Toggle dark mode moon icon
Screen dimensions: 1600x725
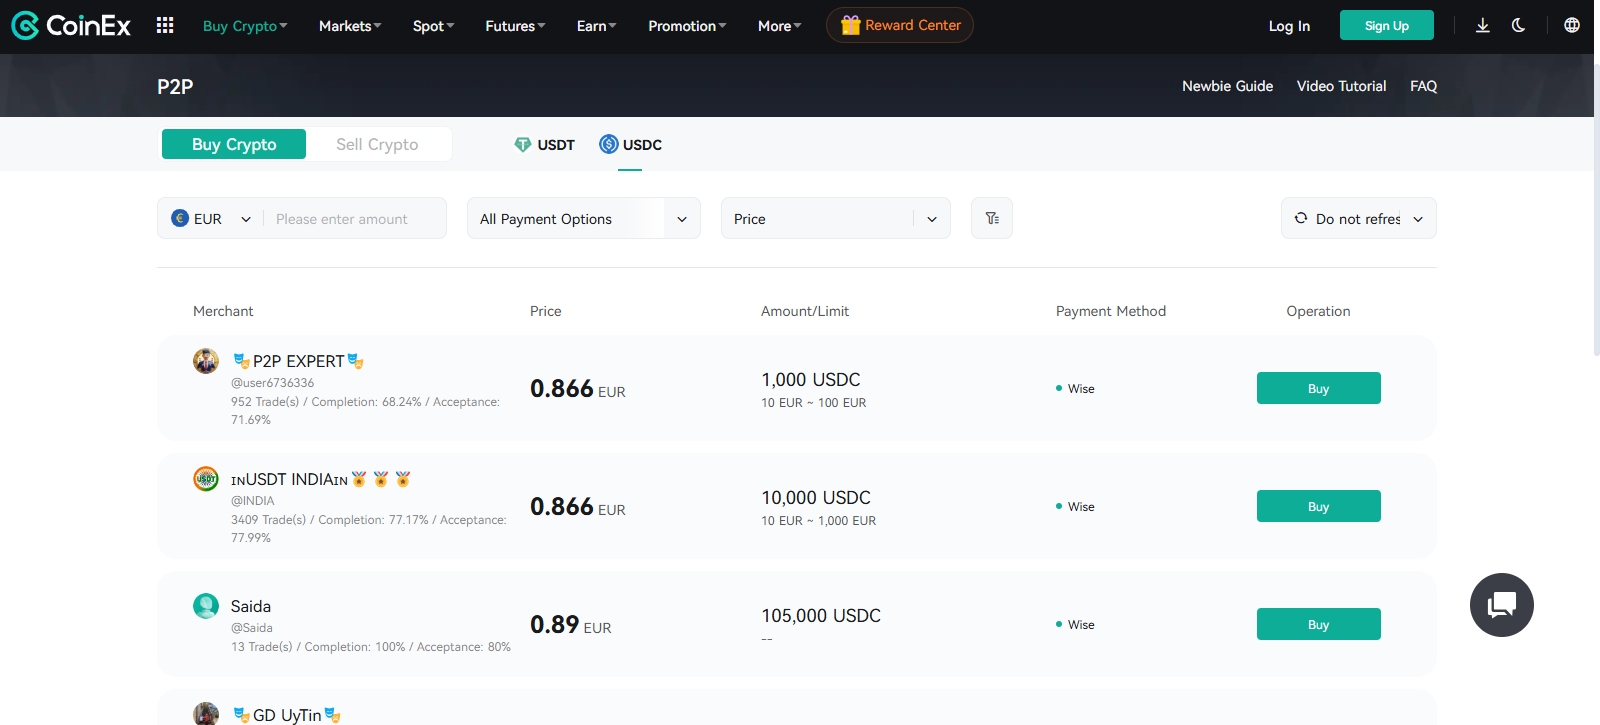click(1518, 25)
